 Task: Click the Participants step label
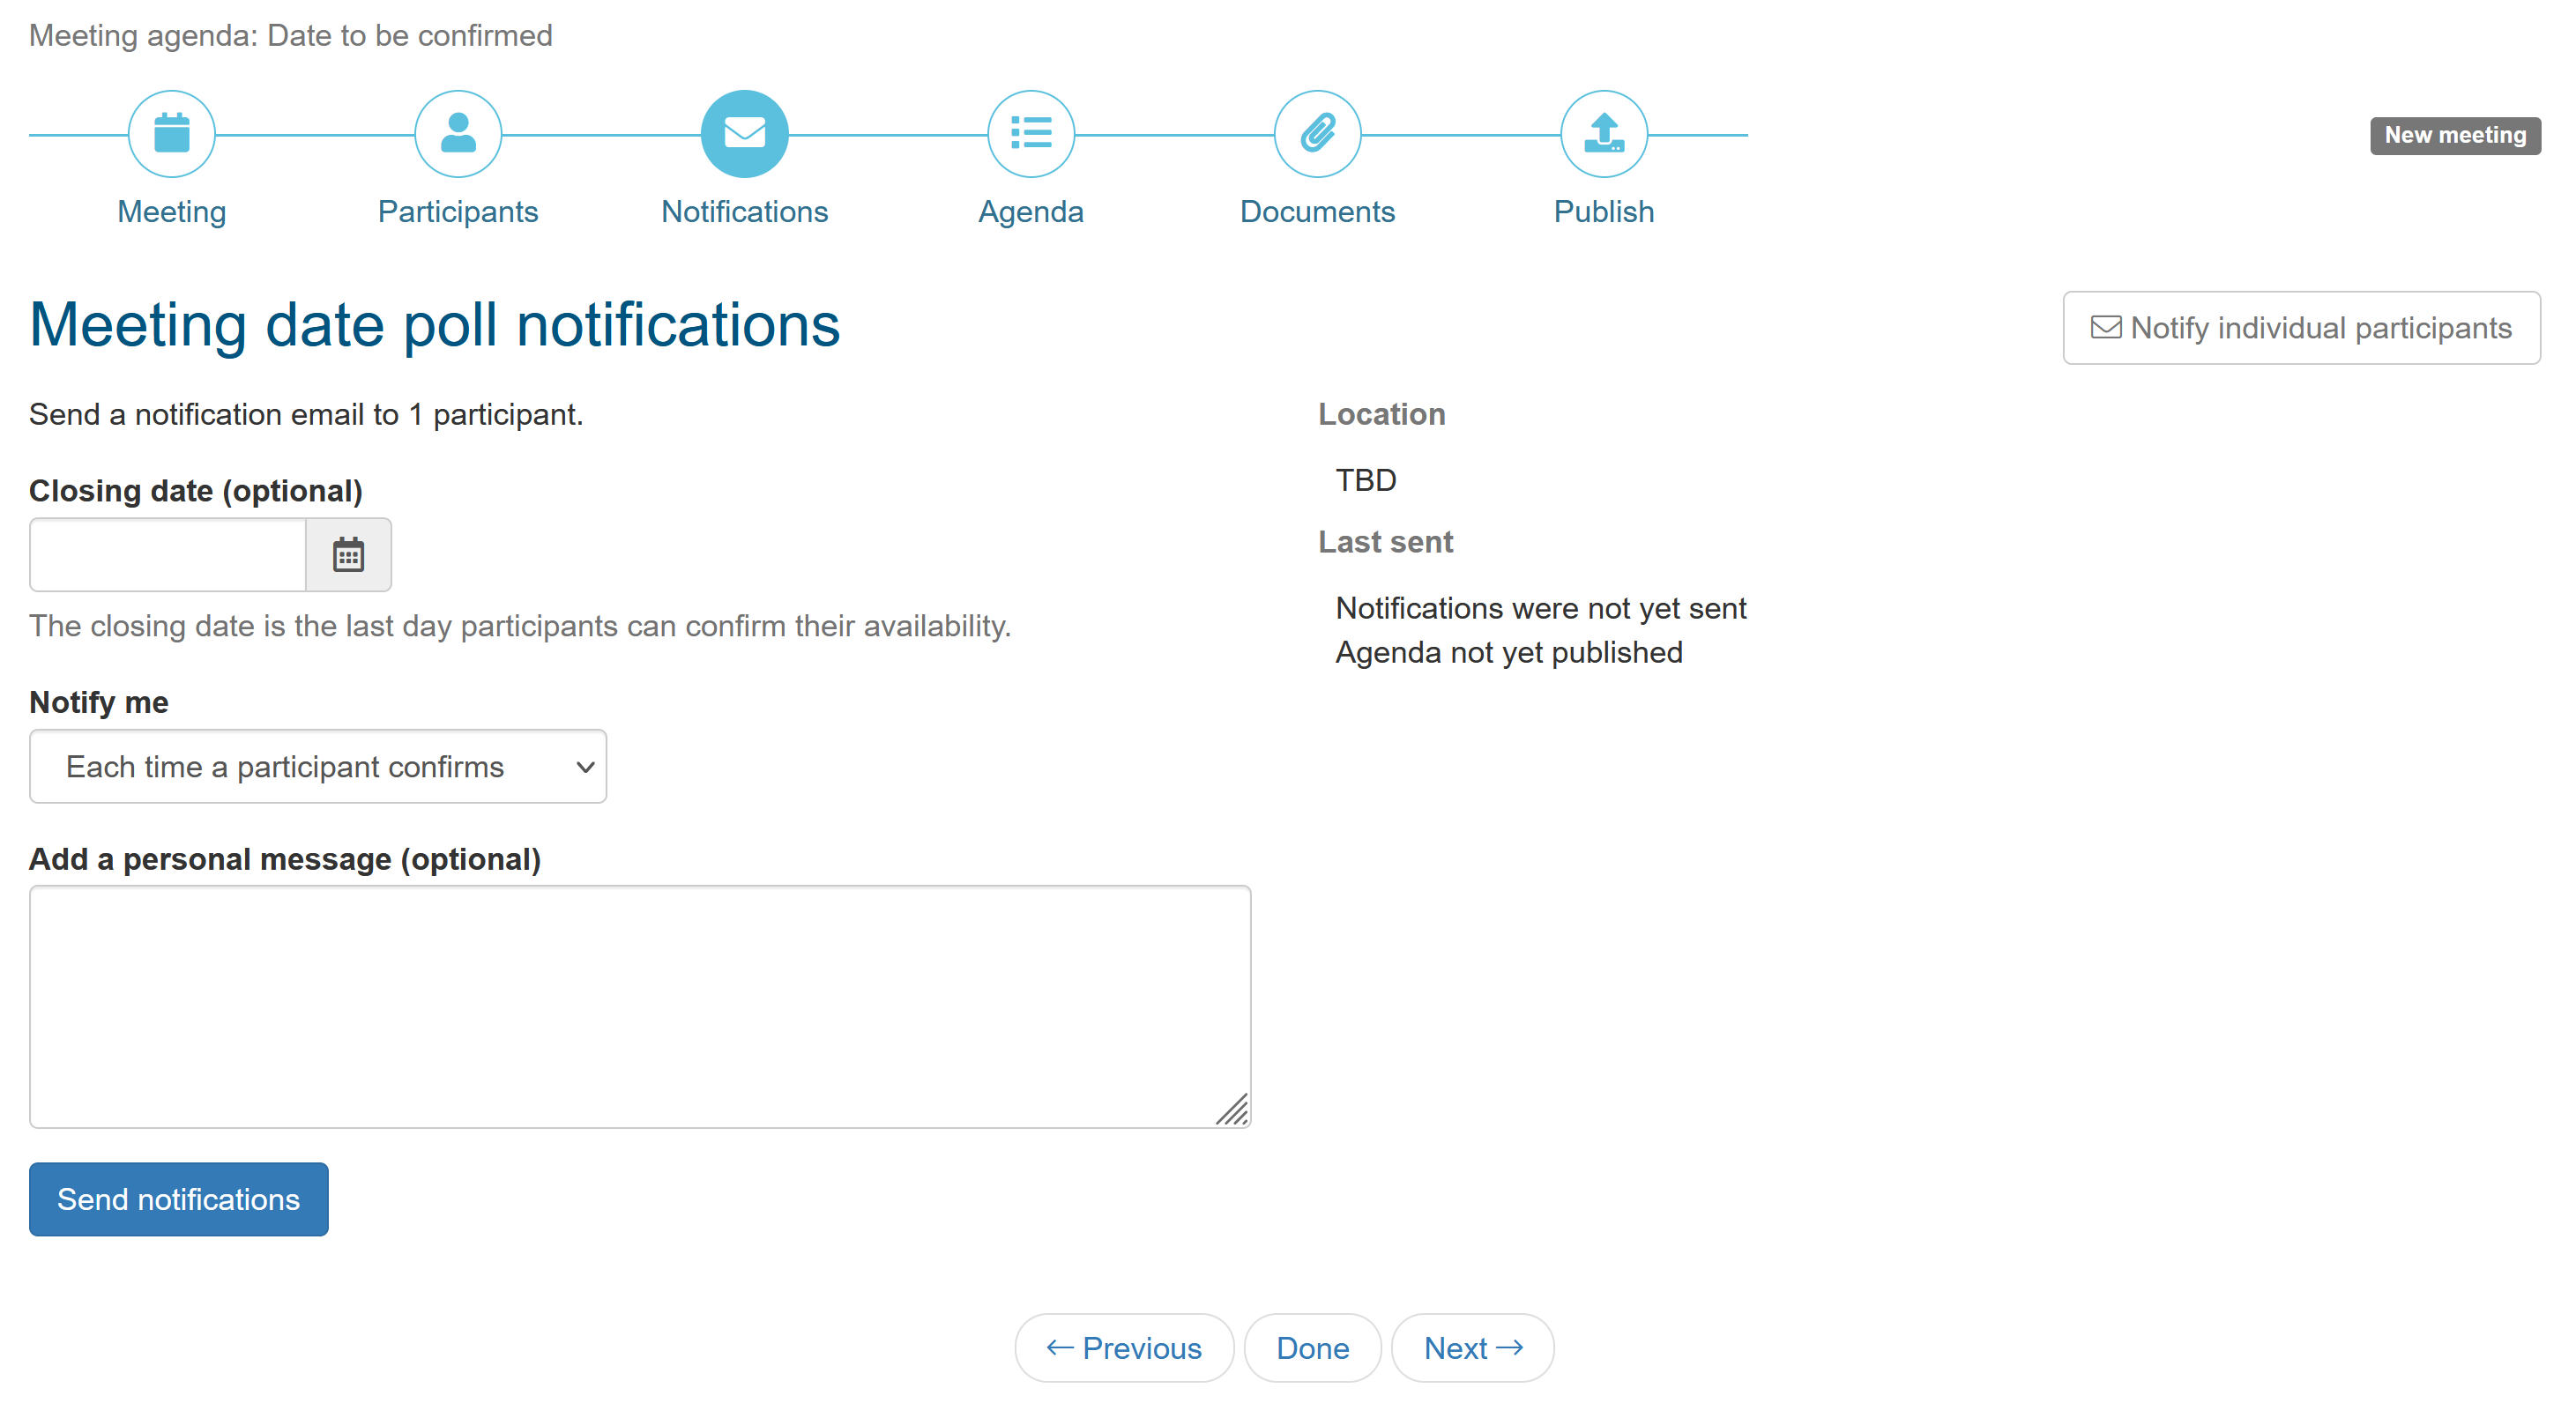click(458, 212)
